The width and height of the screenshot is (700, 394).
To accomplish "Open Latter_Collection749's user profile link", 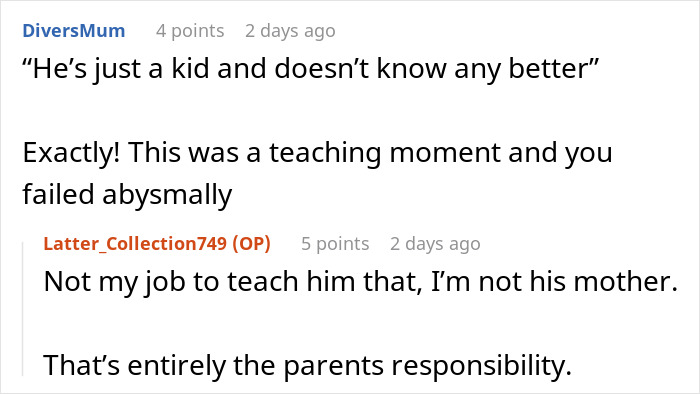I will coord(135,244).
